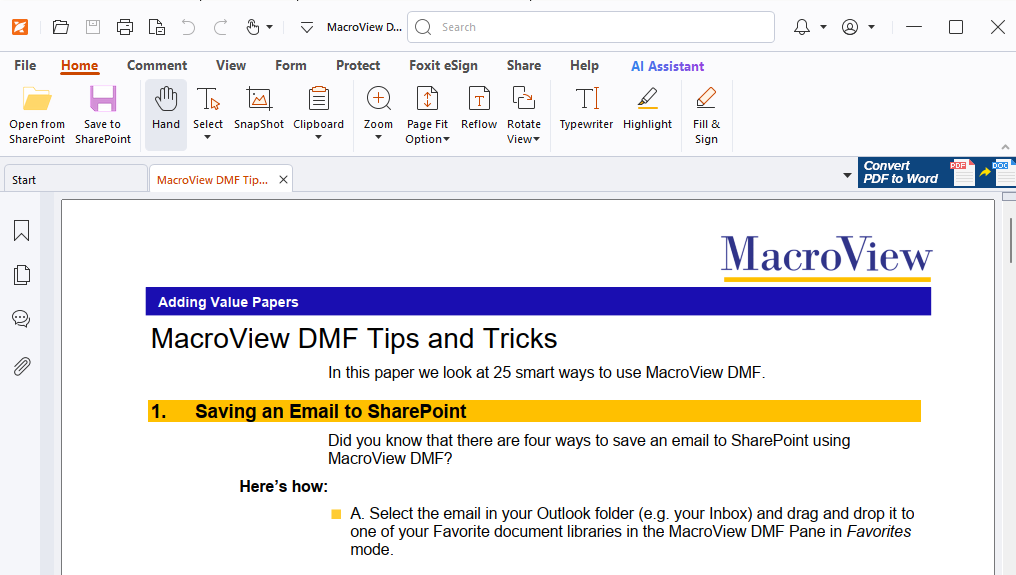Click the heading 'Saving an Email to SharePoint'

tap(330, 412)
